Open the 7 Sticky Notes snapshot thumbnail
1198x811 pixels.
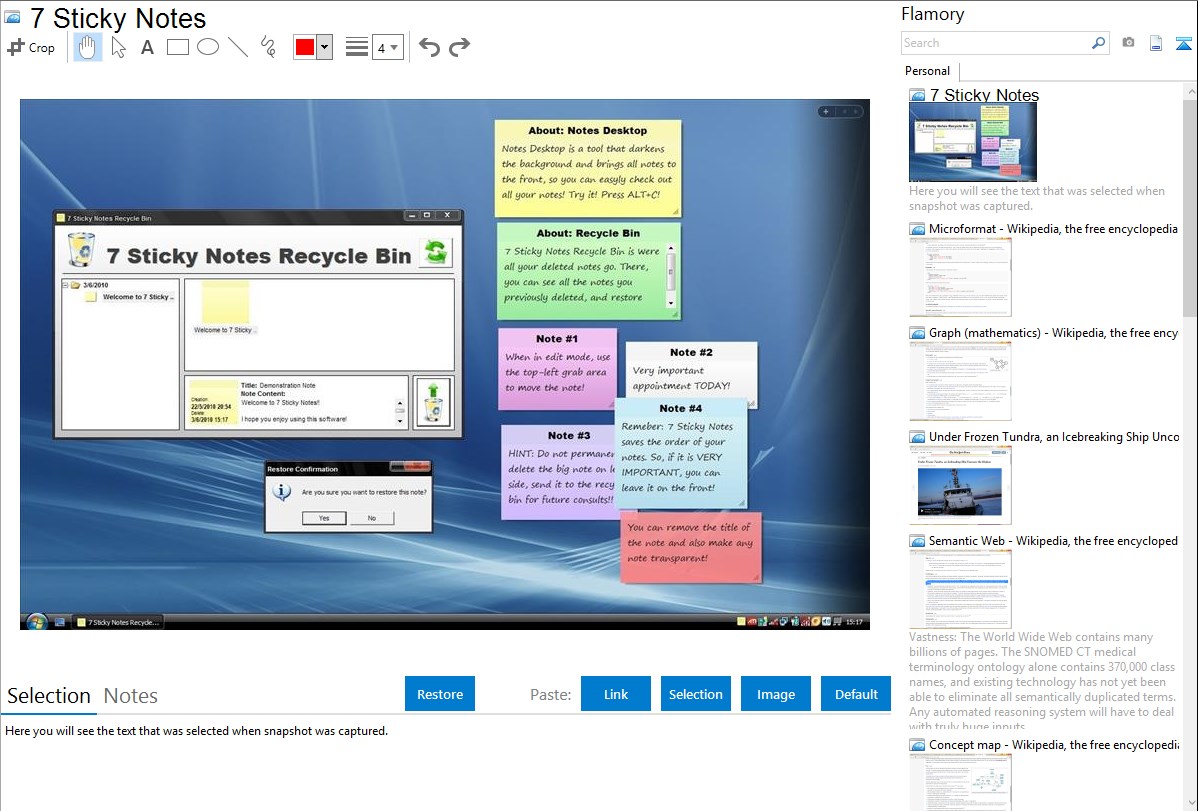point(973,142)
